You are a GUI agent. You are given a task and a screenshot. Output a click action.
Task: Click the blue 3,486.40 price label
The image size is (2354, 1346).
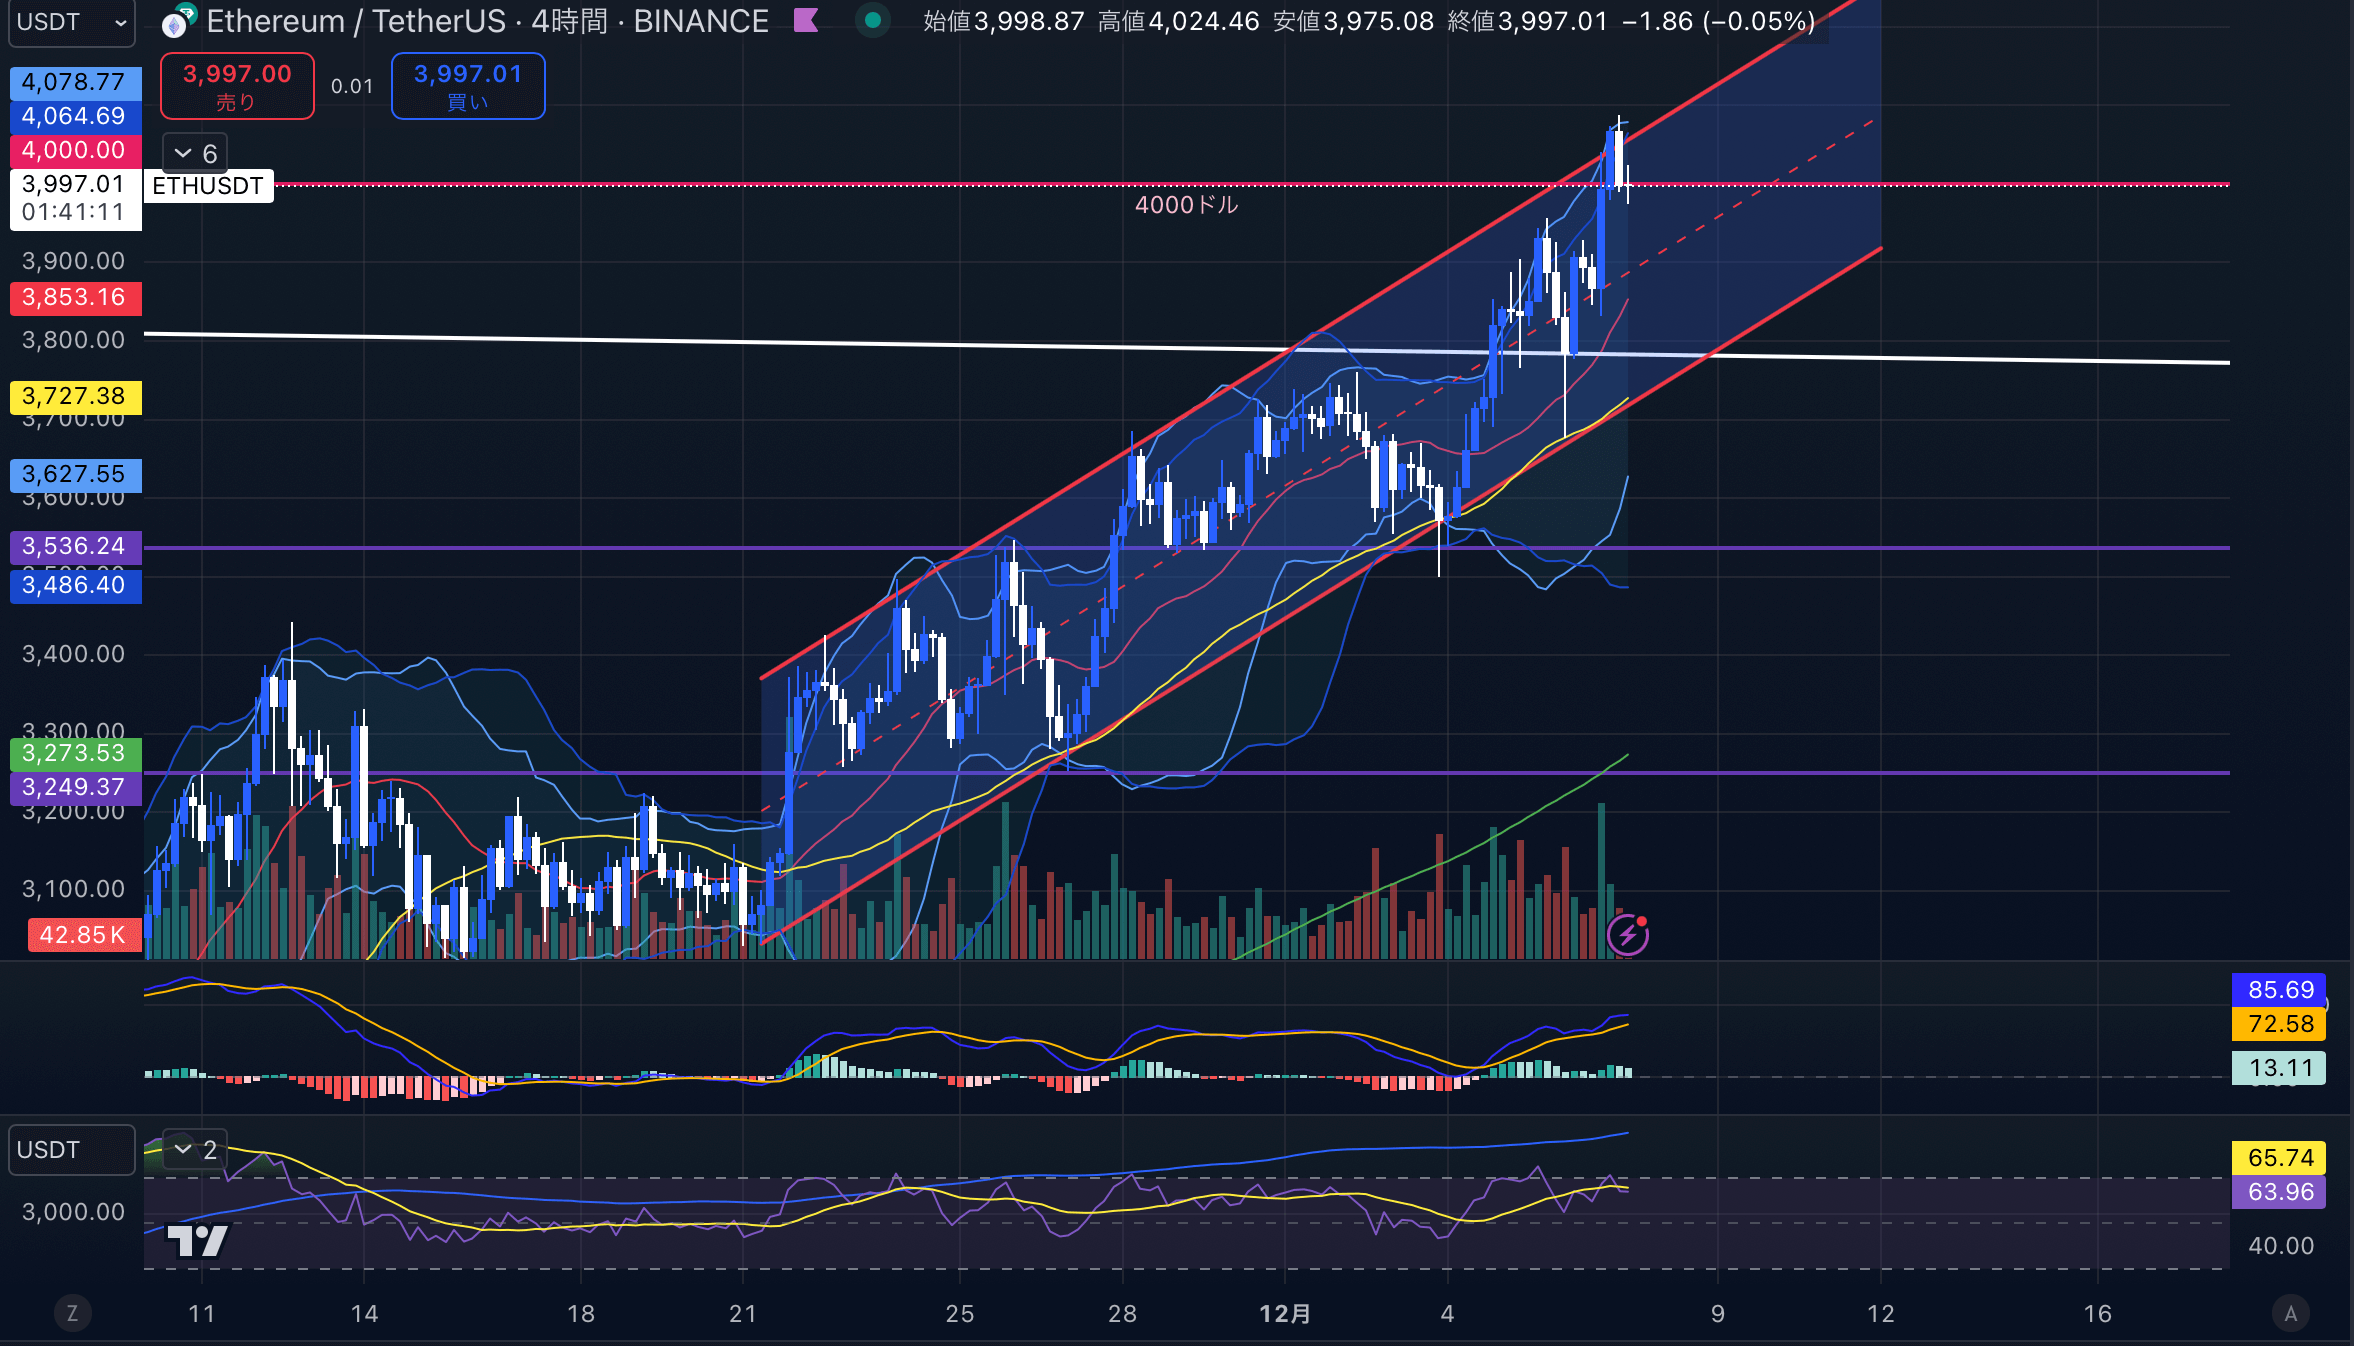(x=75, y=585)
